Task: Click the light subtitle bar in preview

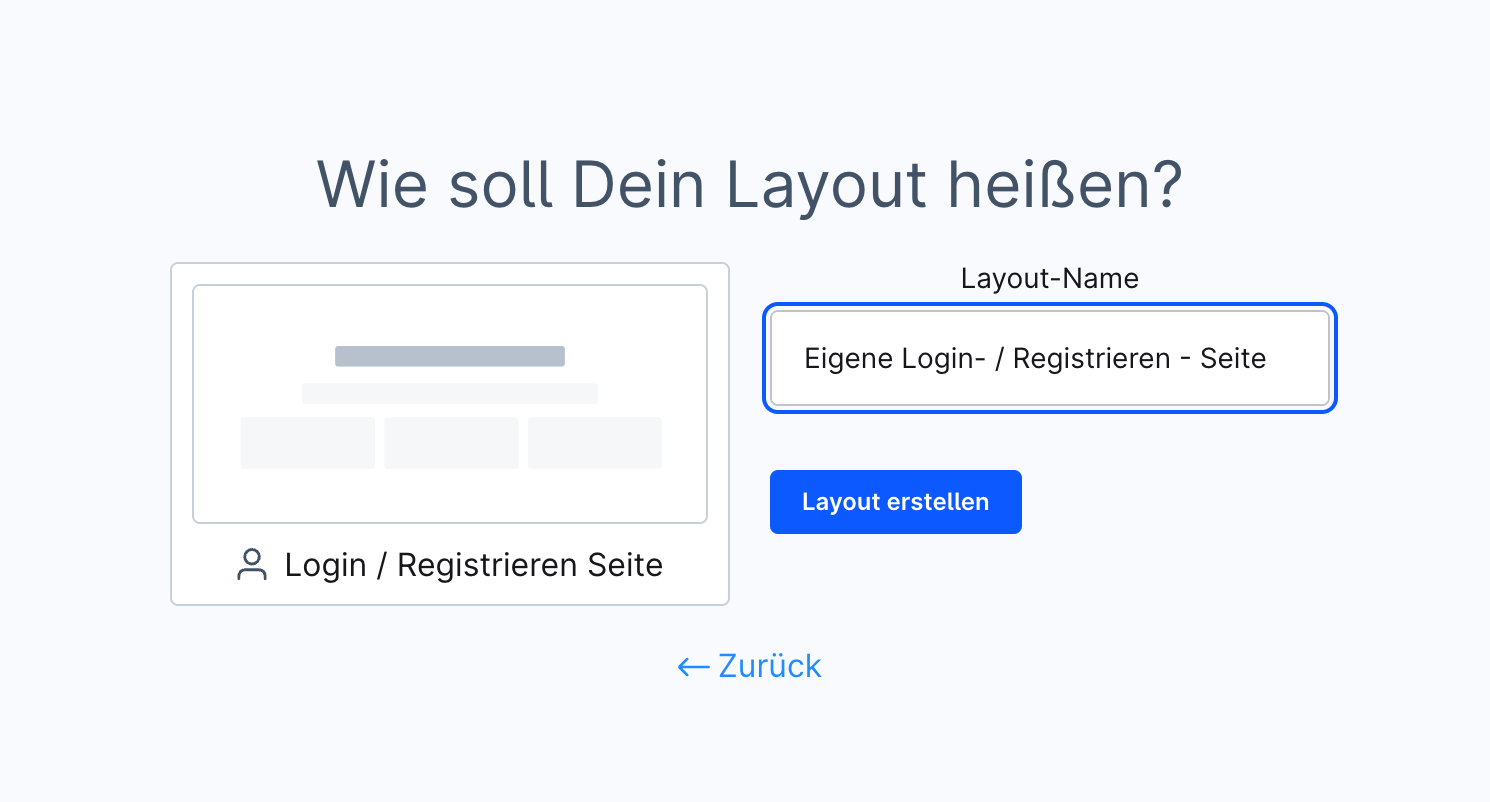Action: tap(450, 393)
